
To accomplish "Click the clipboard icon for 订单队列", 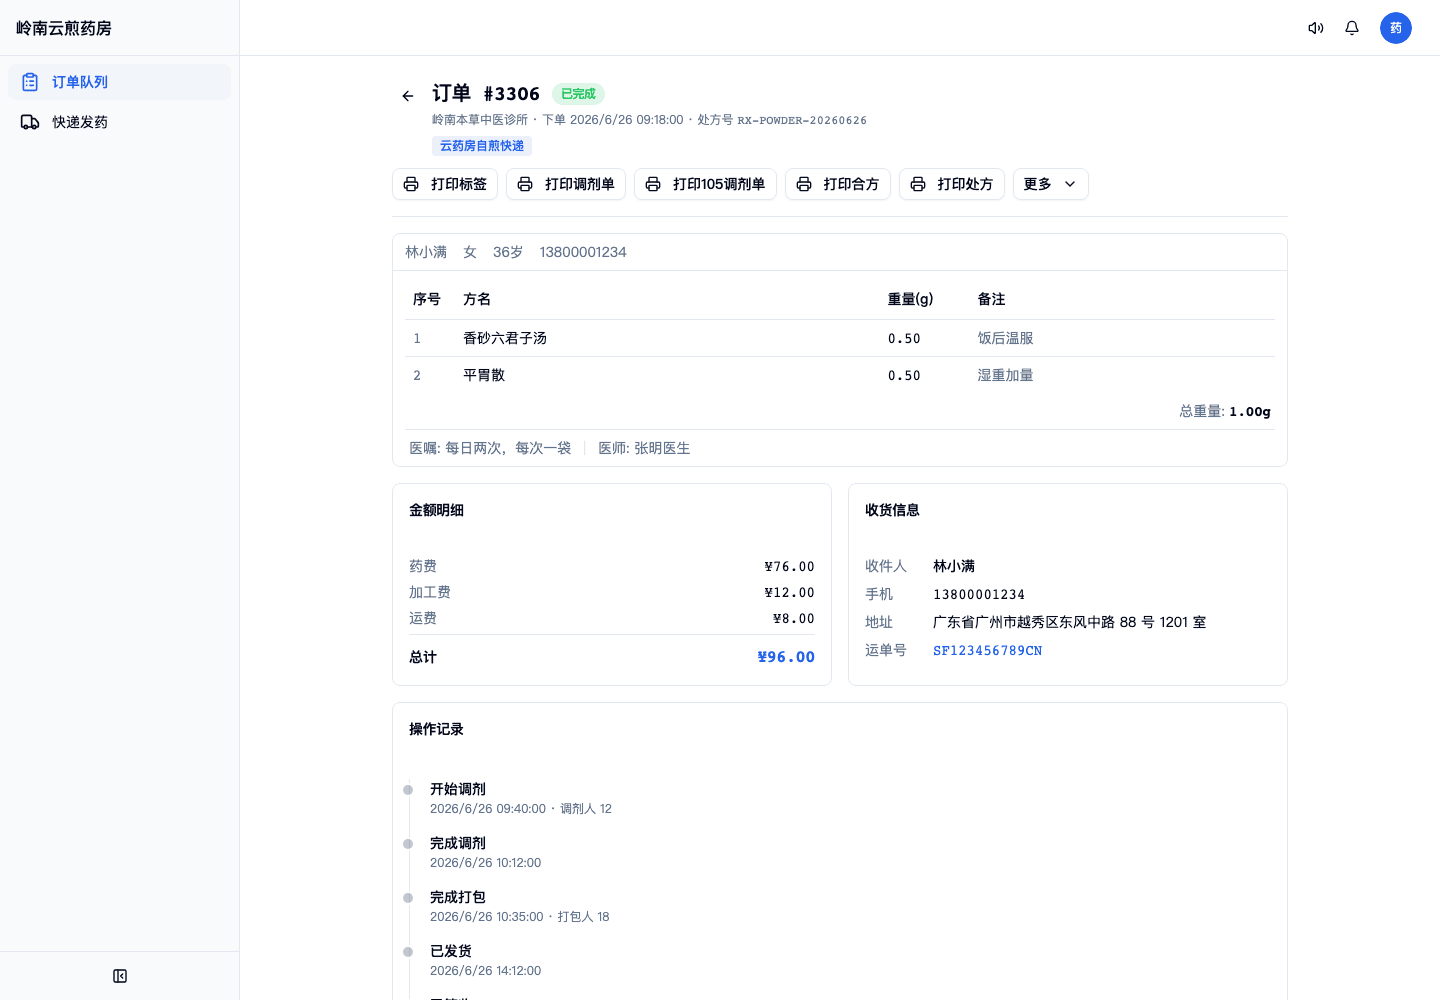I will pyautogui.click(x=30, y=82).
